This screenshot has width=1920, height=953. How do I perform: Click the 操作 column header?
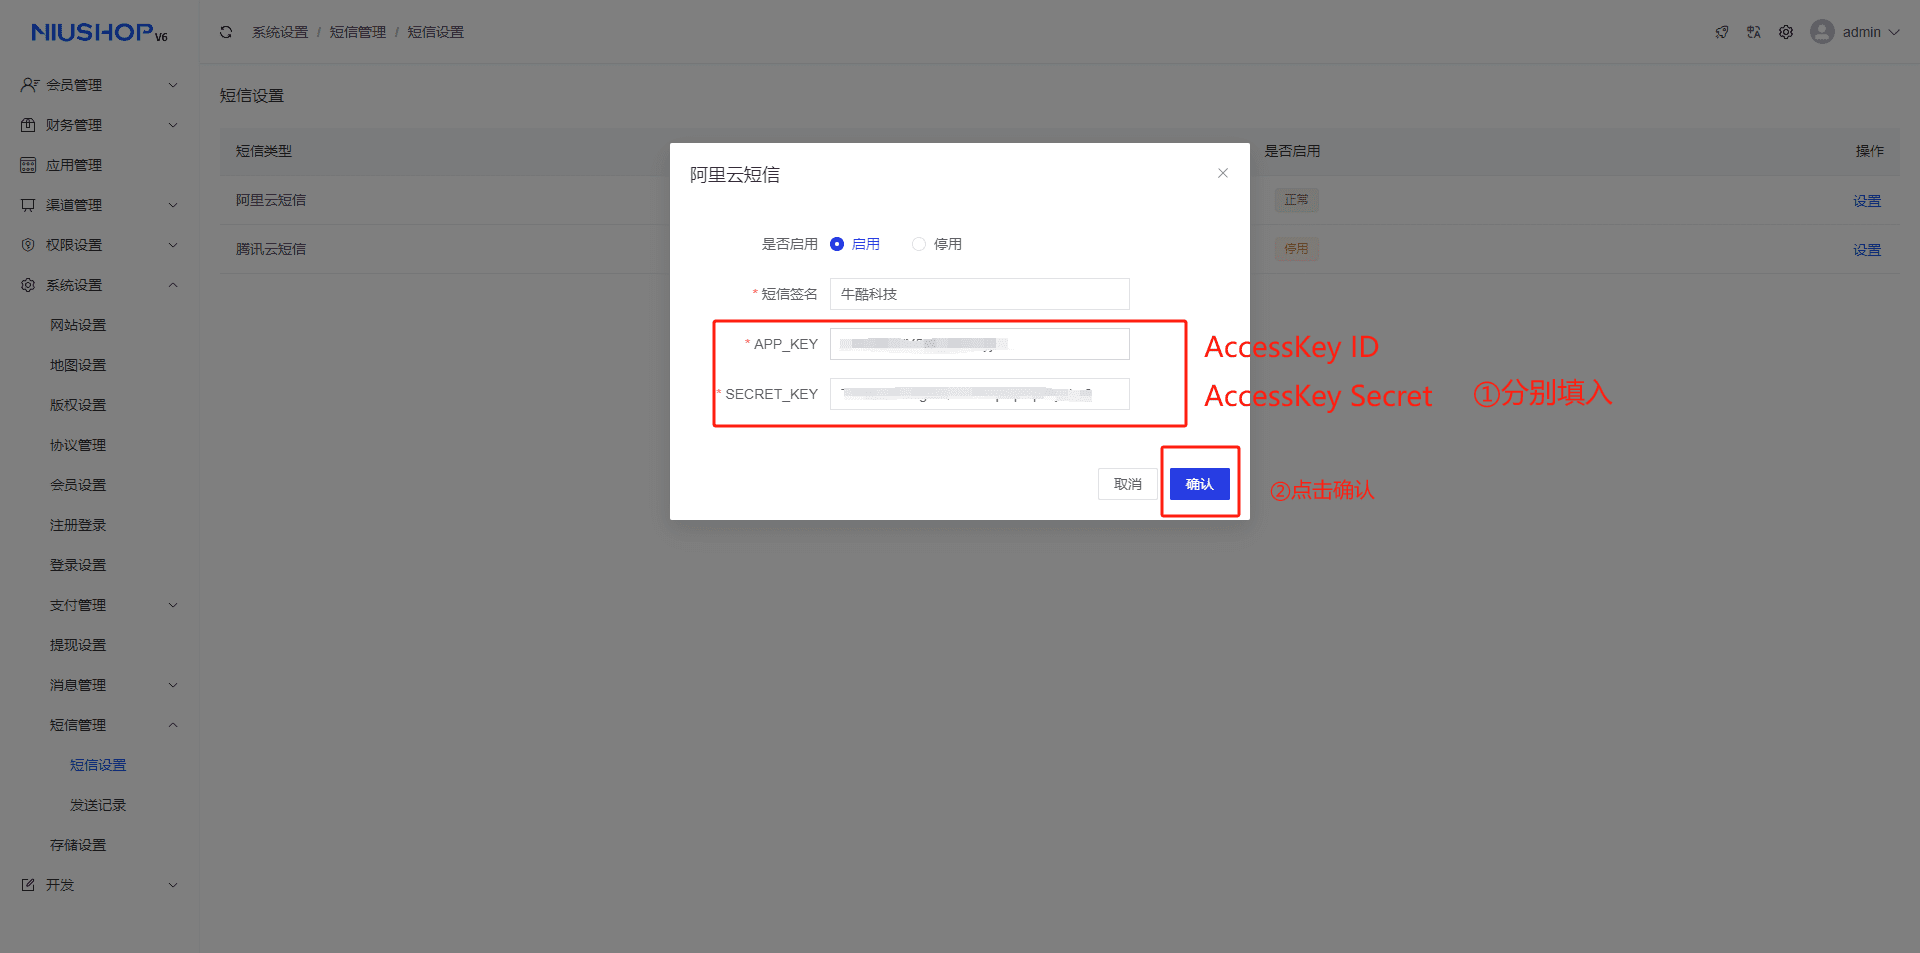pyautogui.click(x=1870, y=151)
